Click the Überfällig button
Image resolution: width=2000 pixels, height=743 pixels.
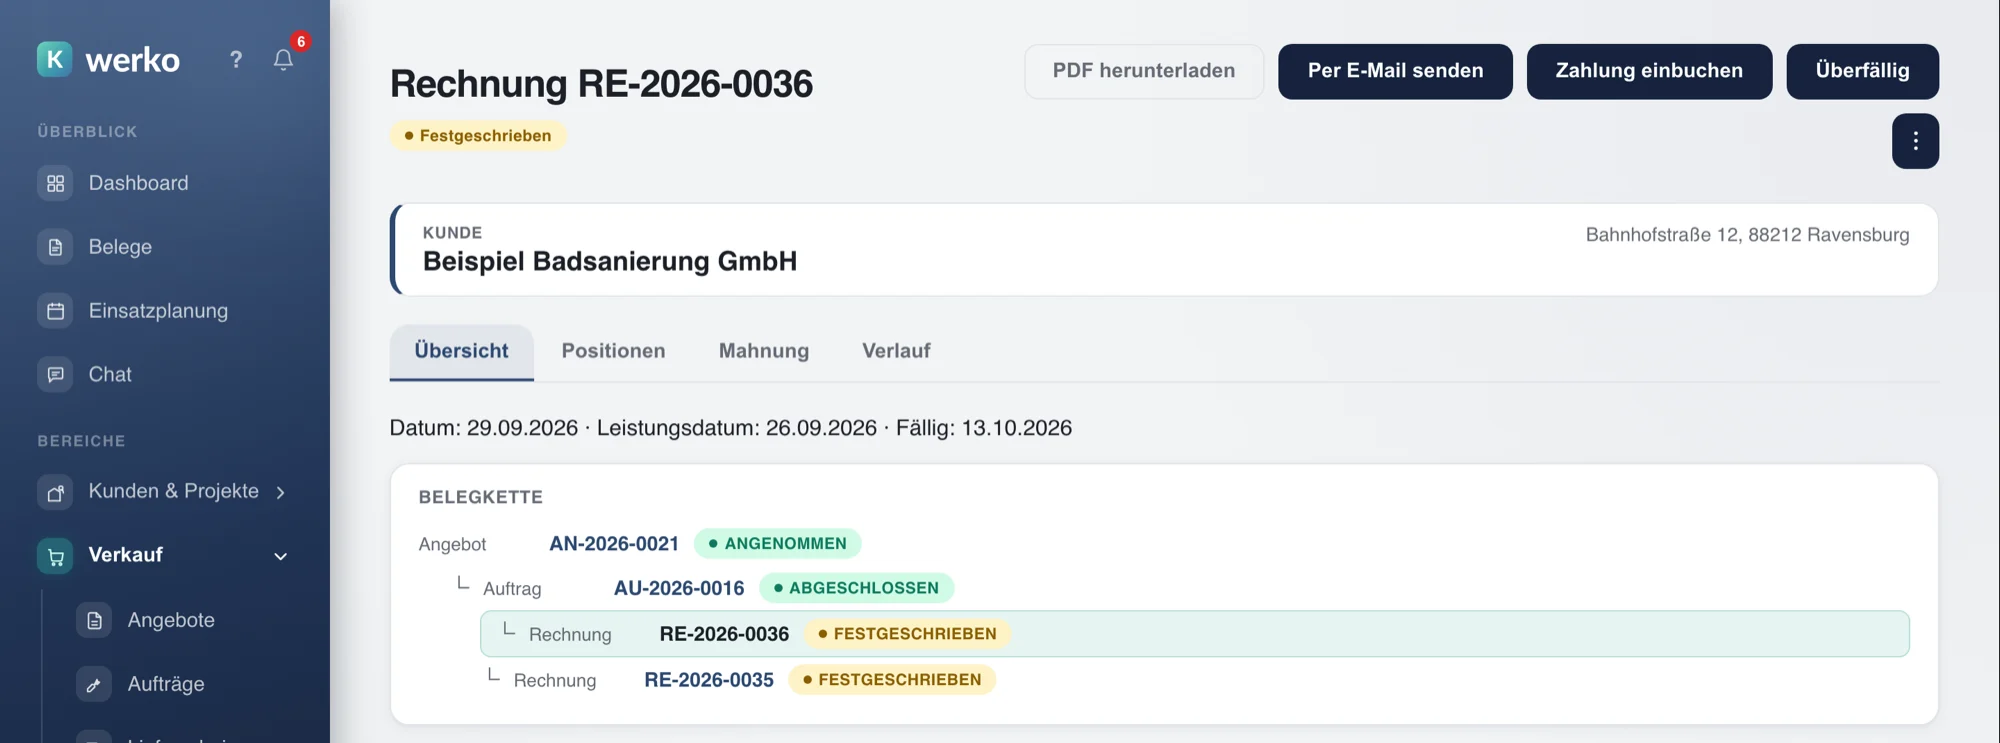(x=1862, y=71)
